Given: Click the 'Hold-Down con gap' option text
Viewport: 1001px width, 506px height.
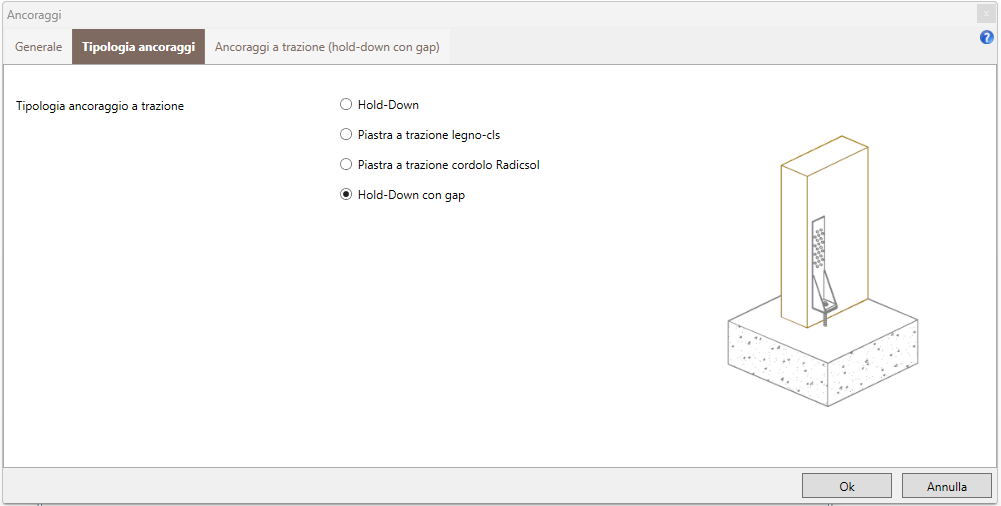Looking at the screenshot, I should [411, 196].
